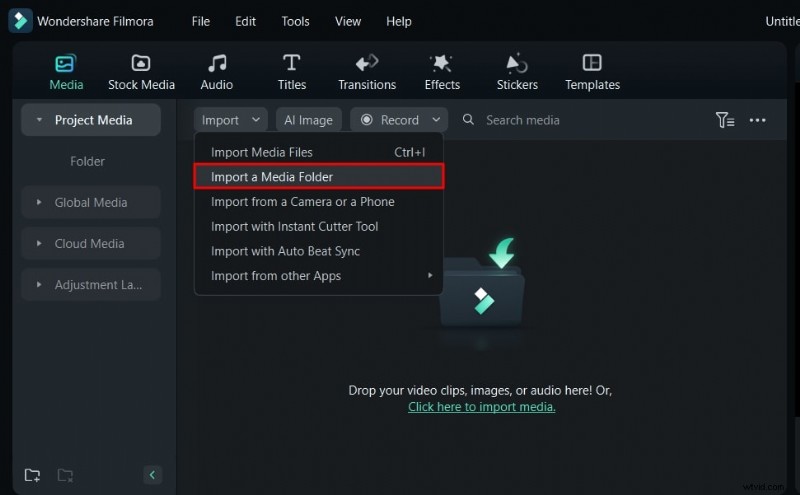Image resolution: width=800 pixels, height=495 pixels.
Task: Open the Record dropdown
Action: [399, 120]
